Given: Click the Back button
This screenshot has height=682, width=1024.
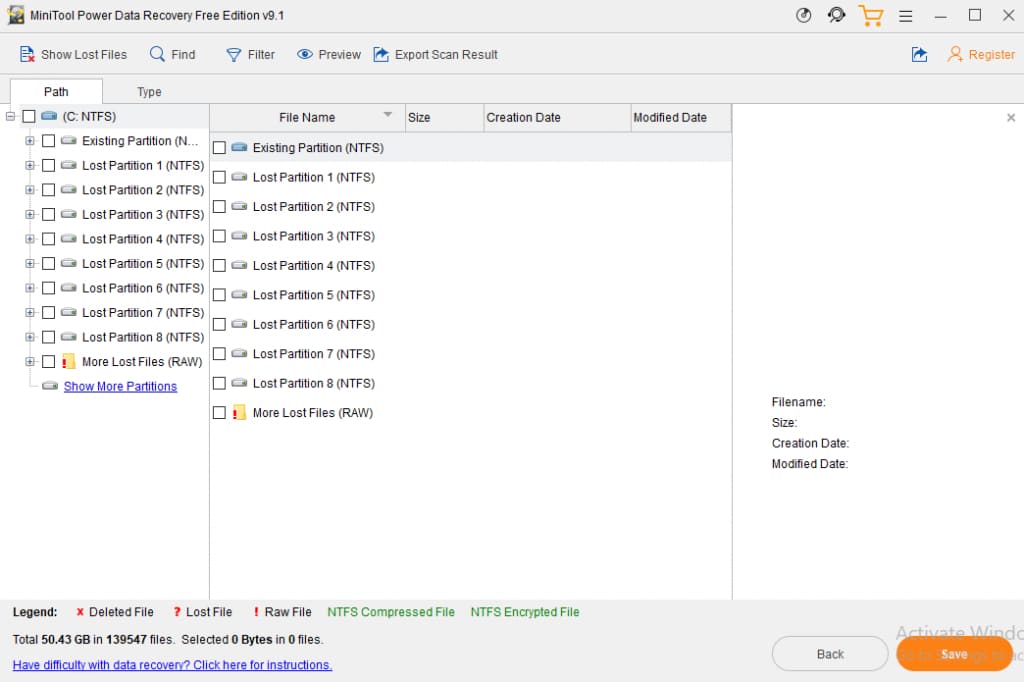Looking at the screenshot, I should click(x=829, y=654).
